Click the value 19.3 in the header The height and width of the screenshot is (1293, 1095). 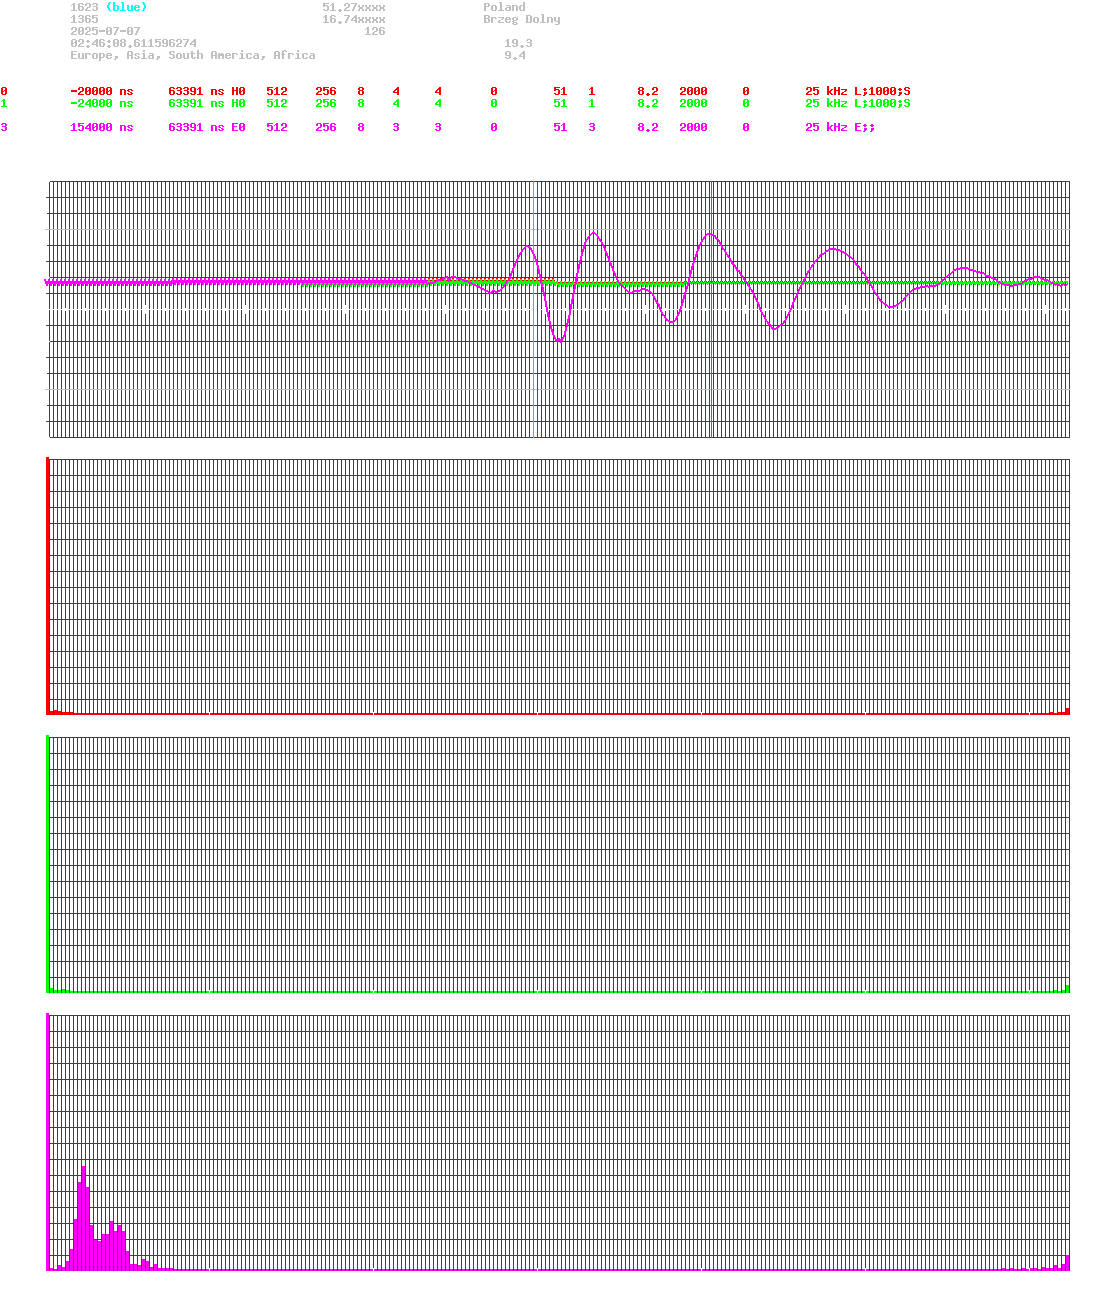[x=518, y=43]
